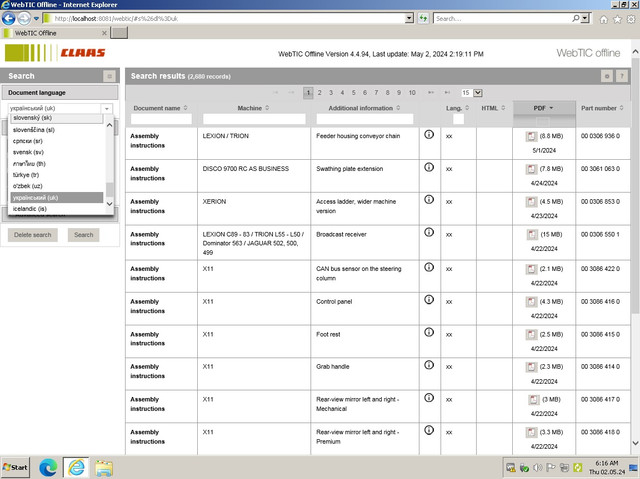Viewport: 640px width, 479px height.
Task: Show info for Access ladder row
Action: click(x=429, y=199)
